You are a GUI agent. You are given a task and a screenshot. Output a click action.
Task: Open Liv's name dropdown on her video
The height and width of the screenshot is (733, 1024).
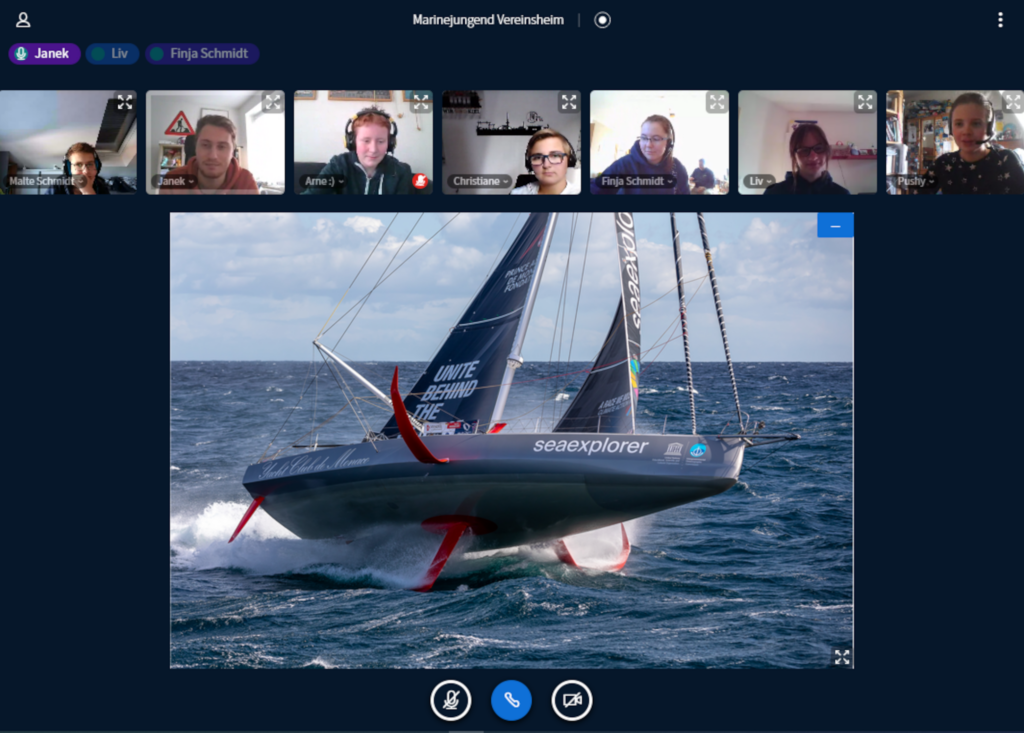[761, 182]
